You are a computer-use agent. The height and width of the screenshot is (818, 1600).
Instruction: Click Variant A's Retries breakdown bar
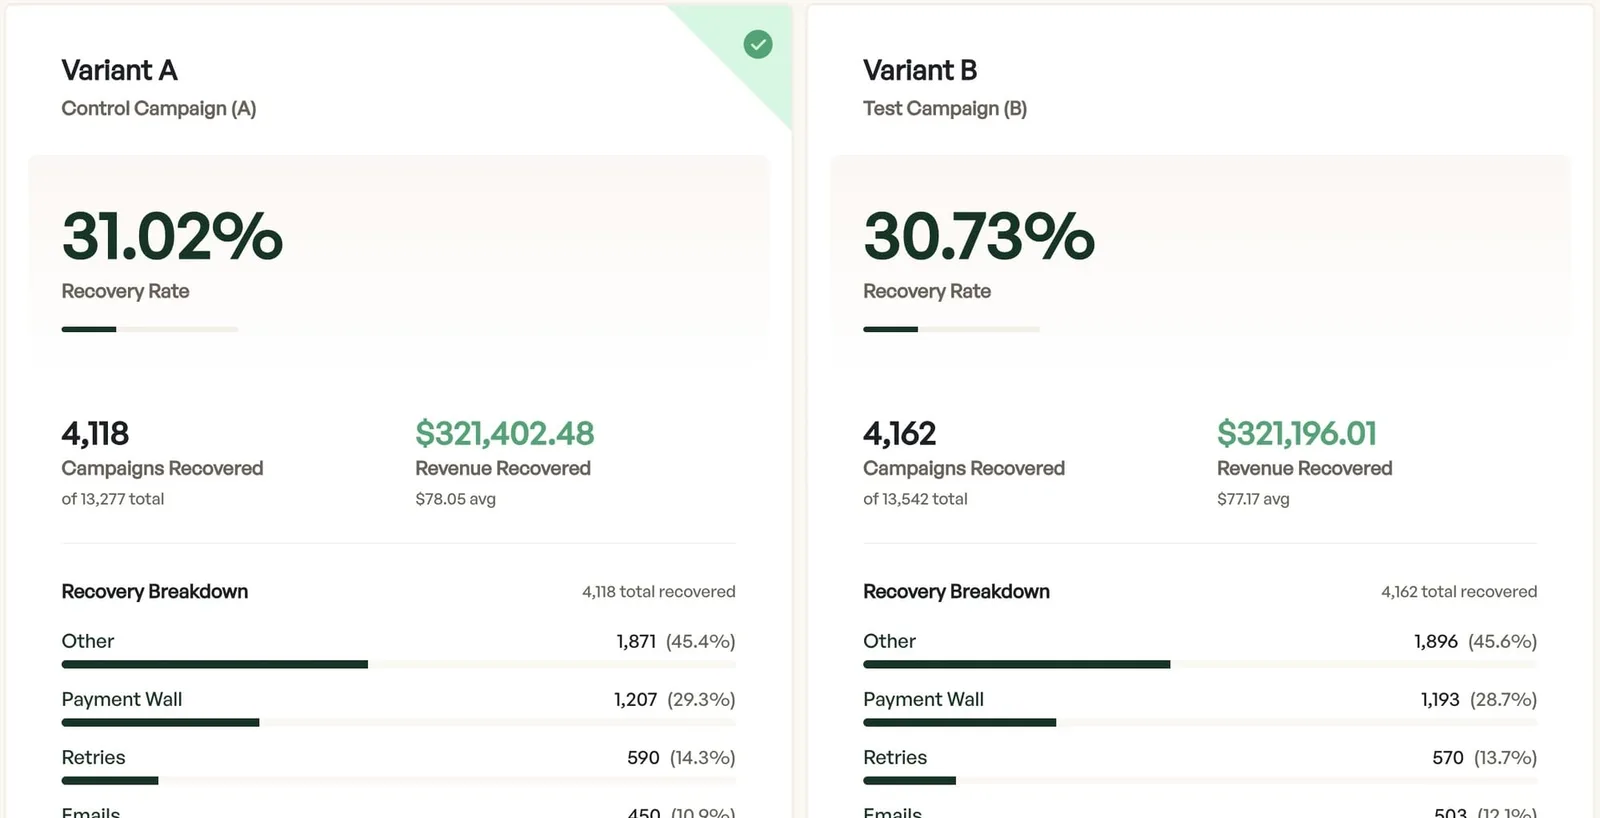(398, 780)
